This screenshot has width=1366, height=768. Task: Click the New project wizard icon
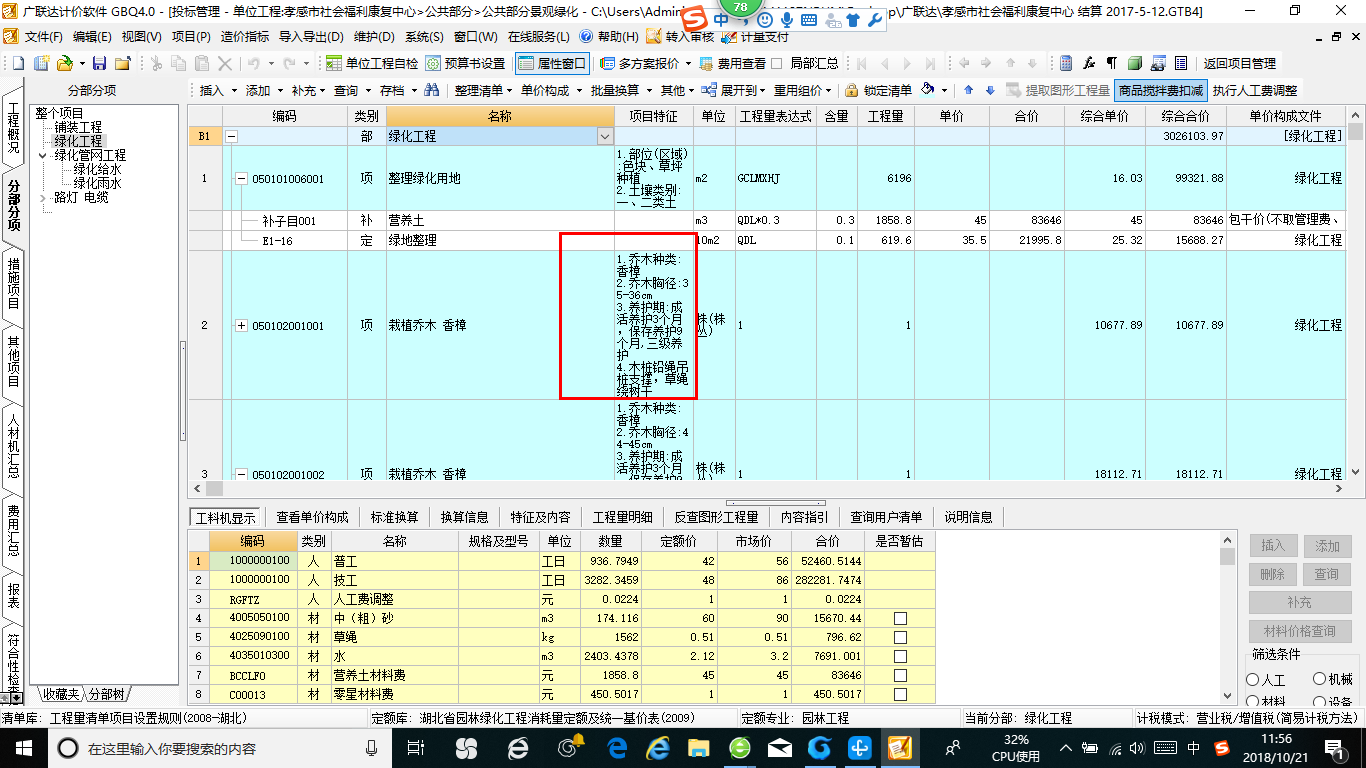tap(41, 63)
